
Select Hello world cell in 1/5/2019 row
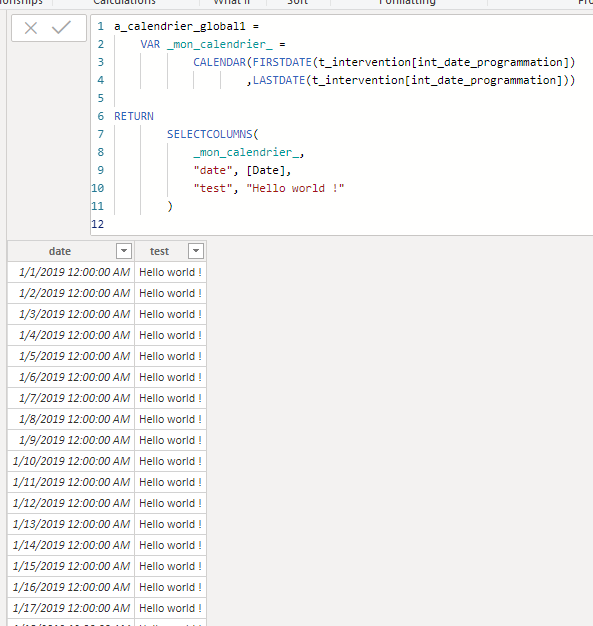tap(171, 356)
